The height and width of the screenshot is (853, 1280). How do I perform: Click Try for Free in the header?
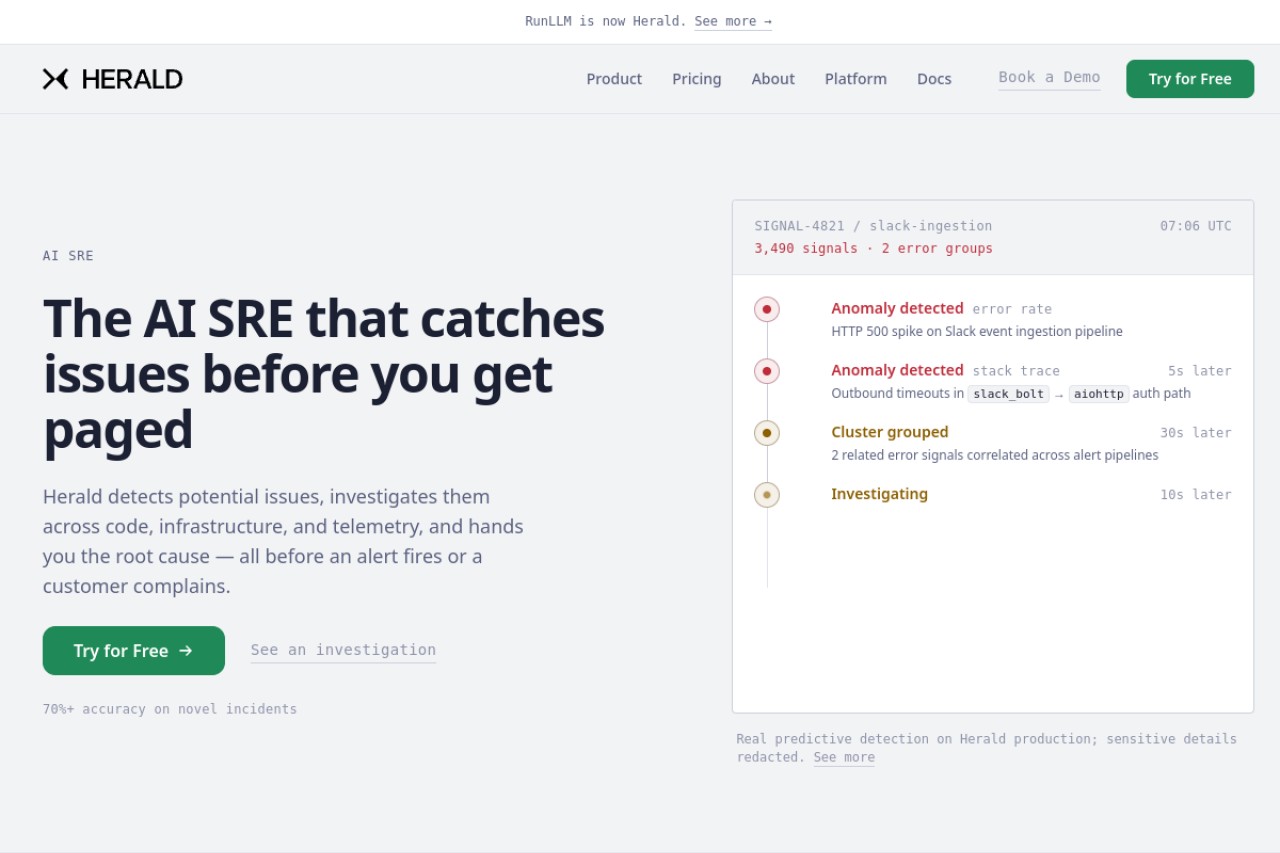point(1190,79)
